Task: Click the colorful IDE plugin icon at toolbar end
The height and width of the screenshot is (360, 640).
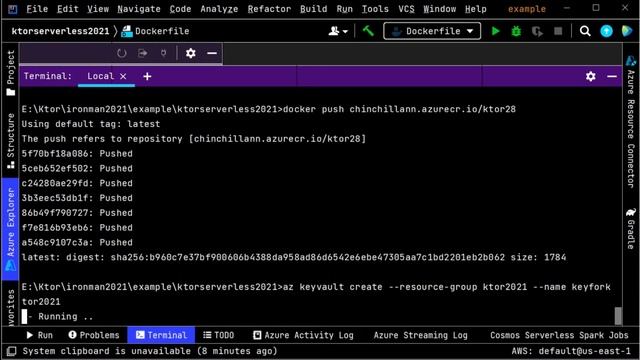Action: tap(627, 31)
